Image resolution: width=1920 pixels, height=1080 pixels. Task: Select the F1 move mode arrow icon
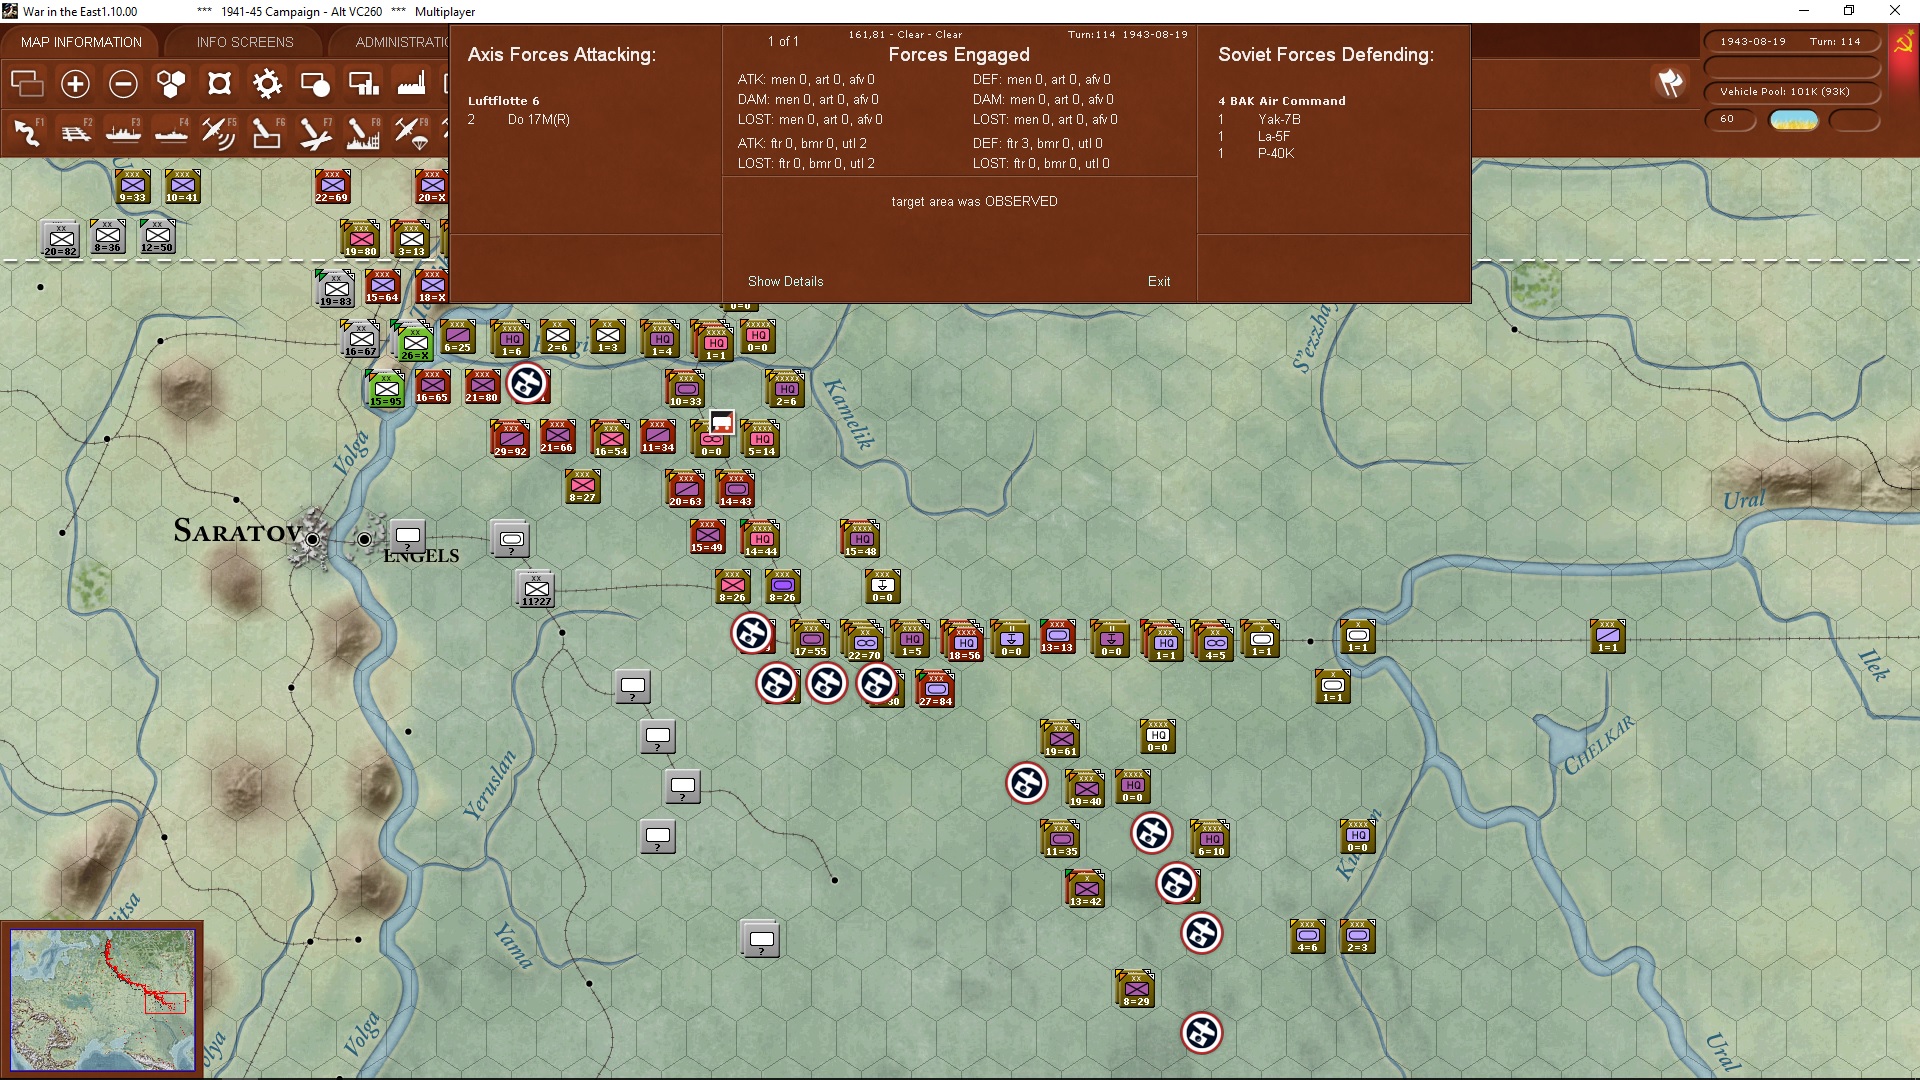pyautogui.click(x=27, y=132)
